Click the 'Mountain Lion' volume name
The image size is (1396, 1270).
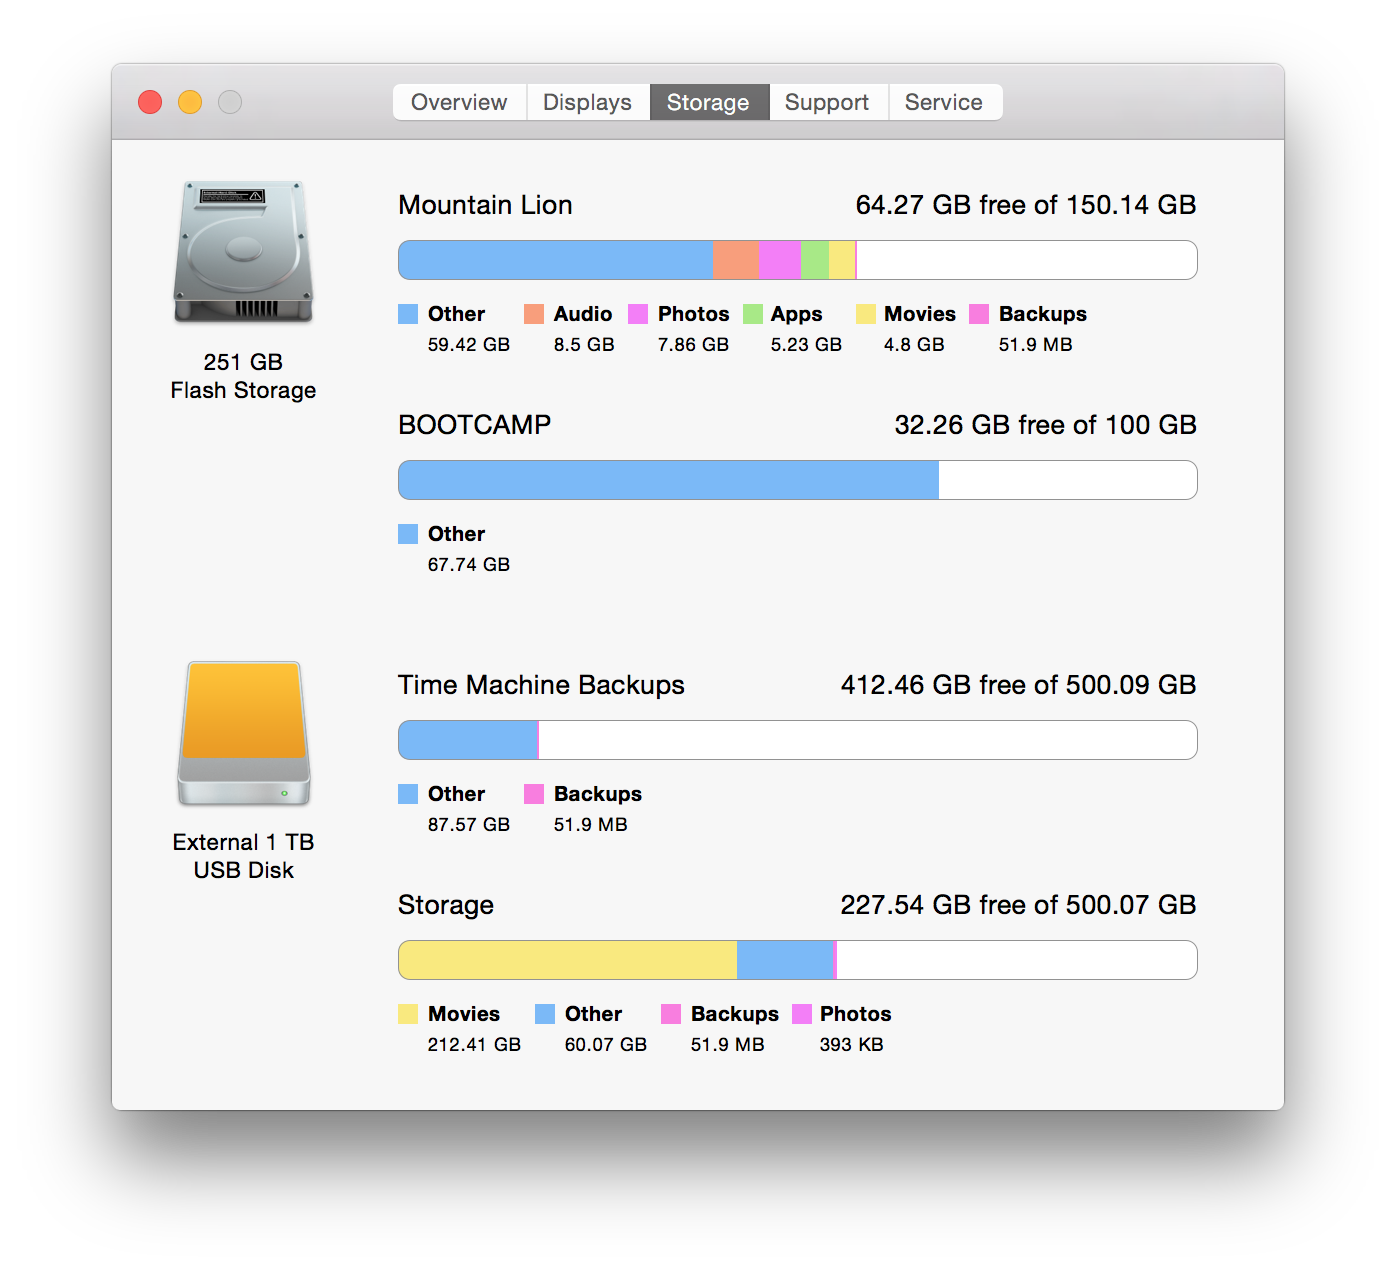(x=485, y=205)
